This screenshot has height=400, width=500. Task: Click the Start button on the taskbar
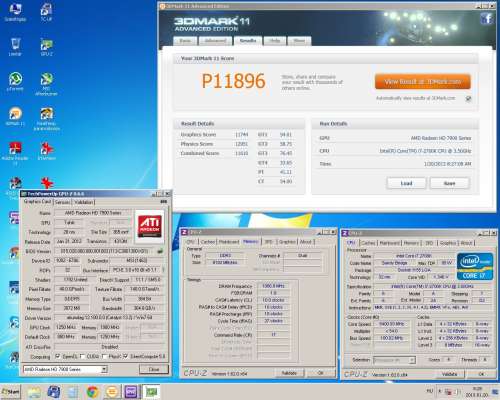click(x=10, y=392)
